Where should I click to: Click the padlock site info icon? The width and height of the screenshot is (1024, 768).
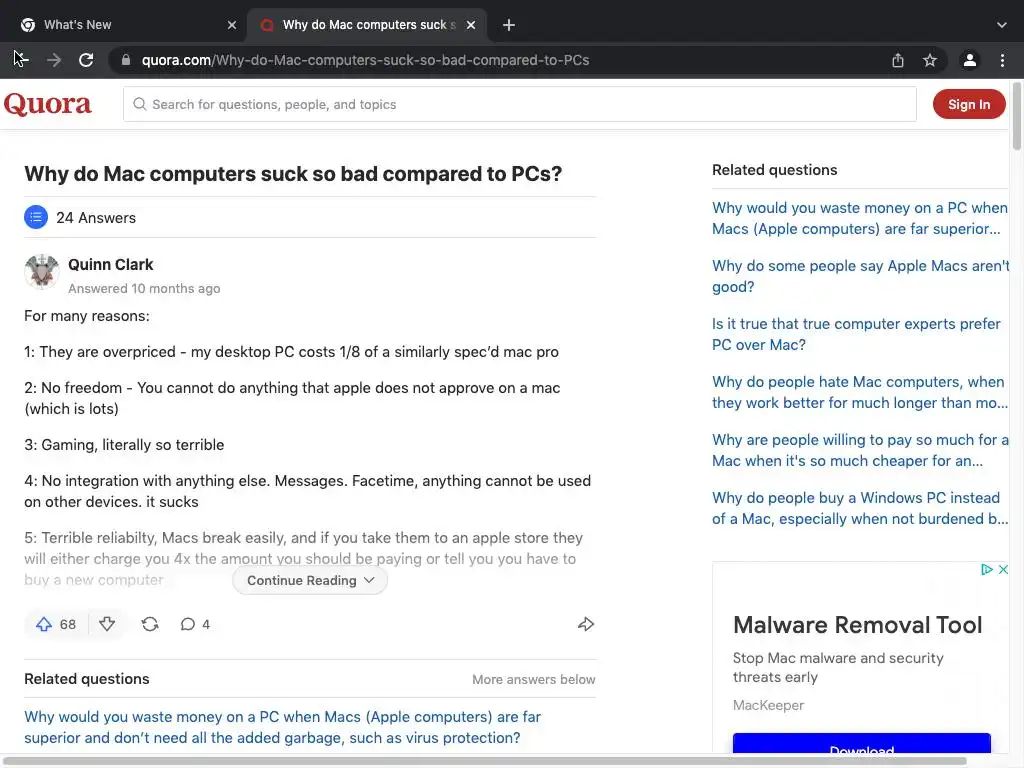click(125, 60)
